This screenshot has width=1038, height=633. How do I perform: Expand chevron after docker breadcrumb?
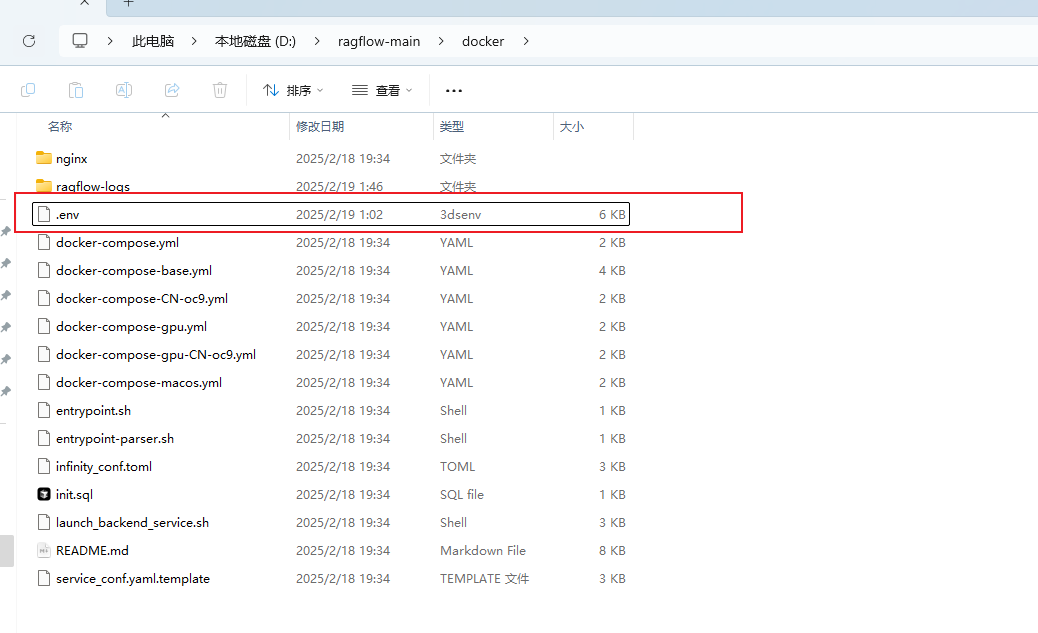526,41
